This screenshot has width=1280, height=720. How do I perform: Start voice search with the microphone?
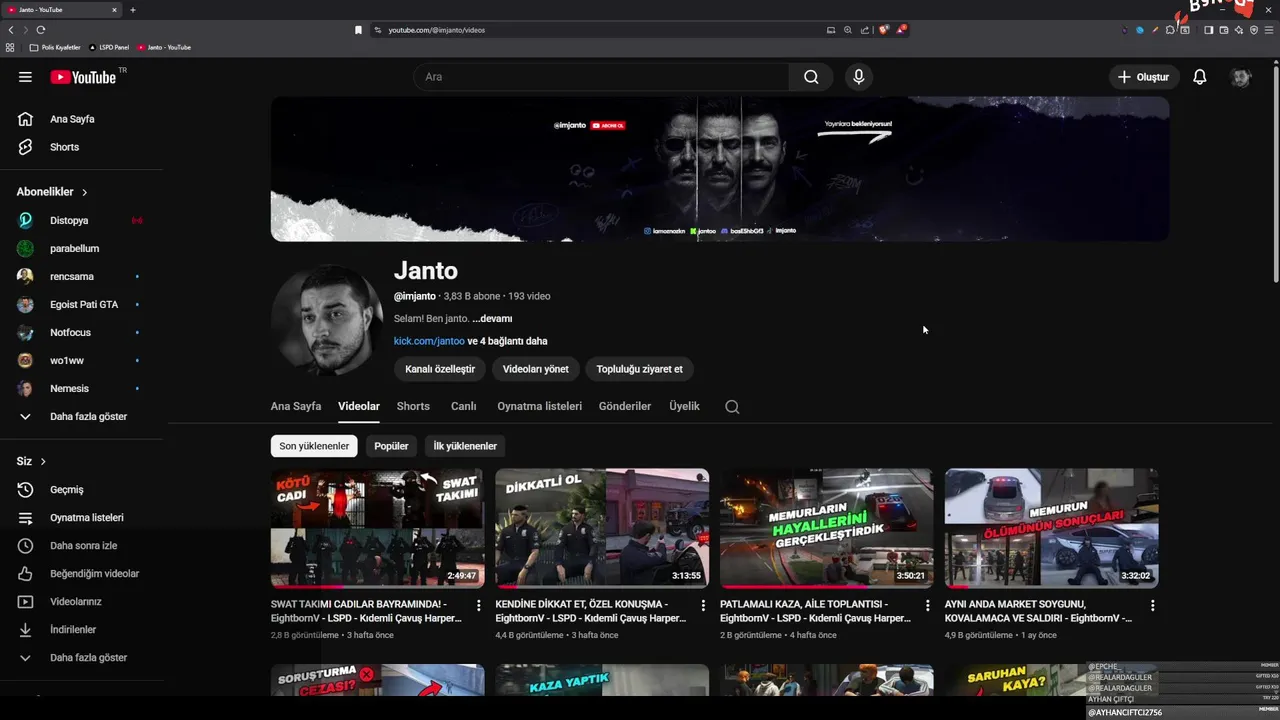(858, 77)
